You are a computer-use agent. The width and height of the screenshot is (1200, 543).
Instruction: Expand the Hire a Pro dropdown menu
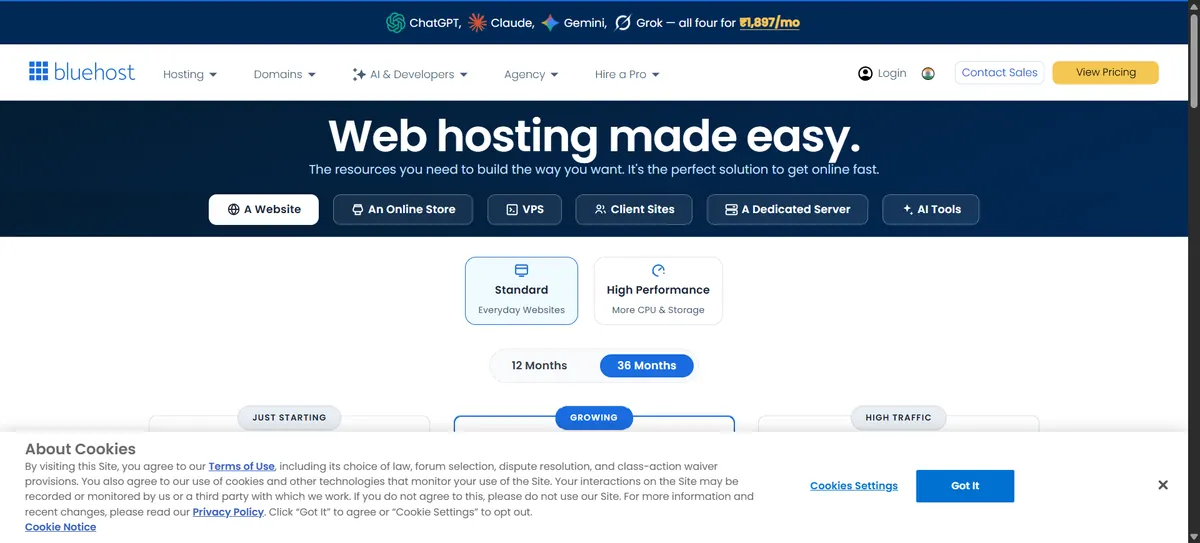[627, 74]
